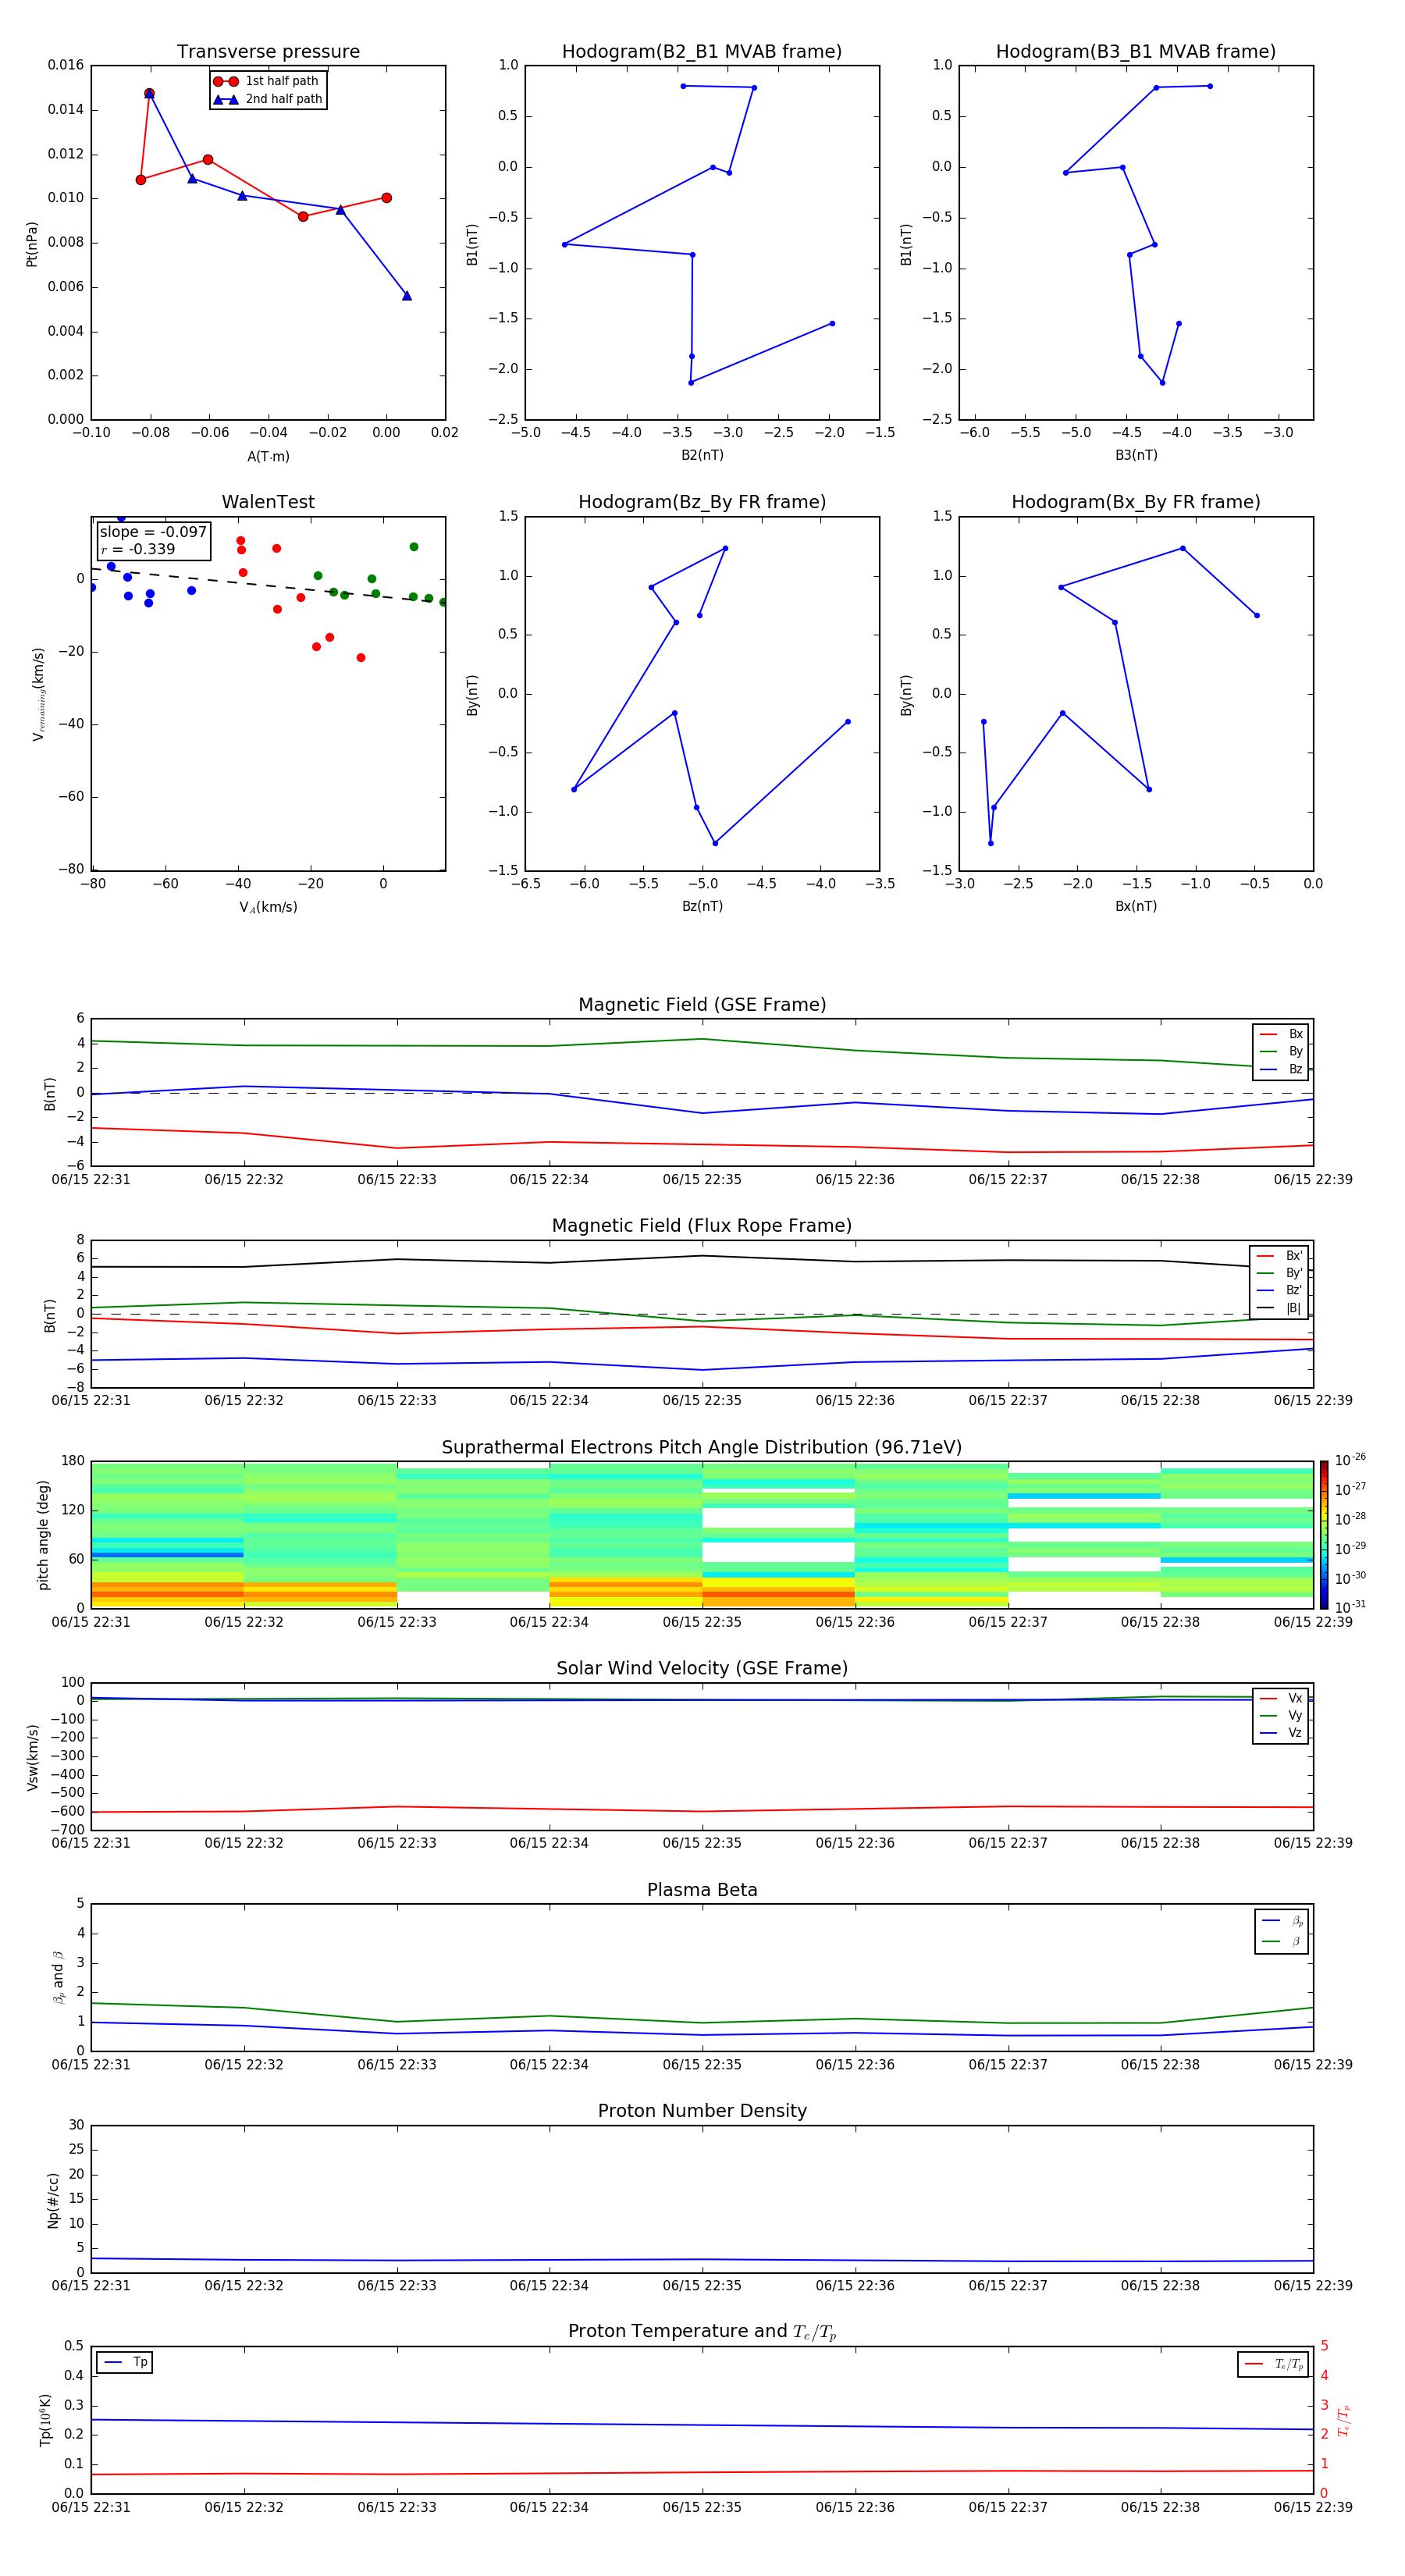Click the dashed regression line in WalenTest
The width and height of the screenshot is (1405, 2576).
(268, 585)
